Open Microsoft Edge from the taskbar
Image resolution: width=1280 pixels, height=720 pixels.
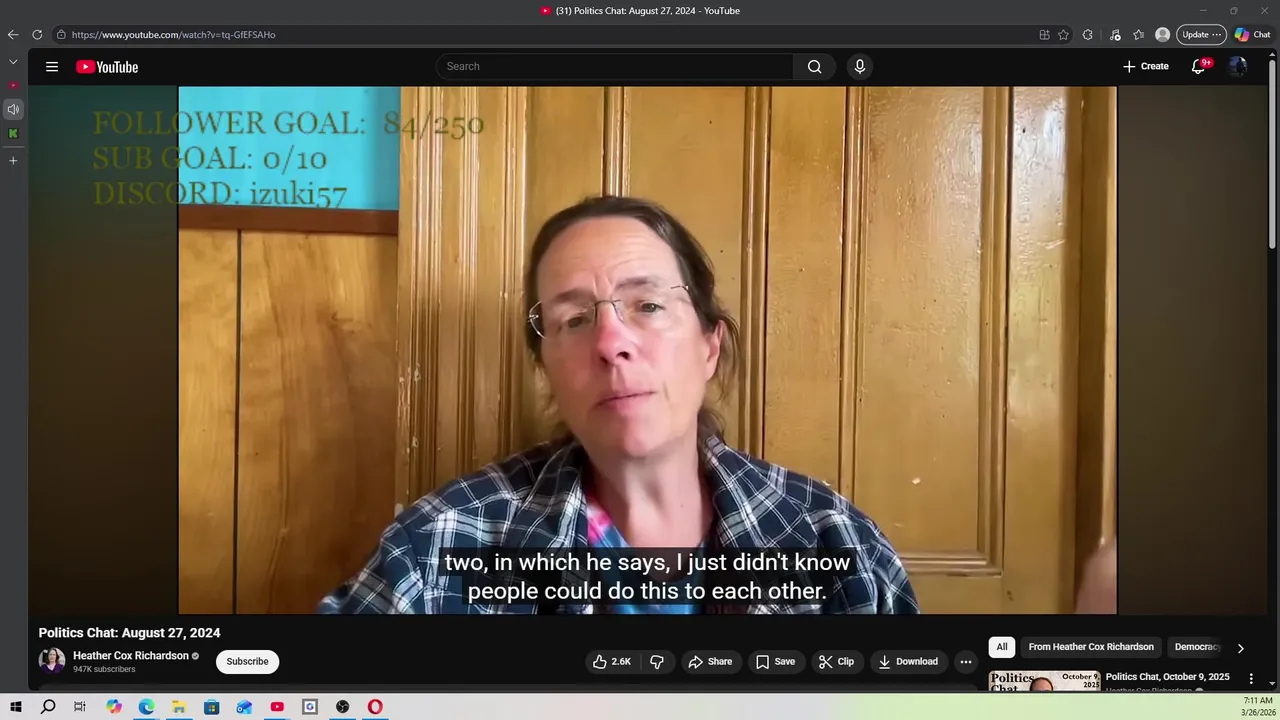click(x=146, y=707)
